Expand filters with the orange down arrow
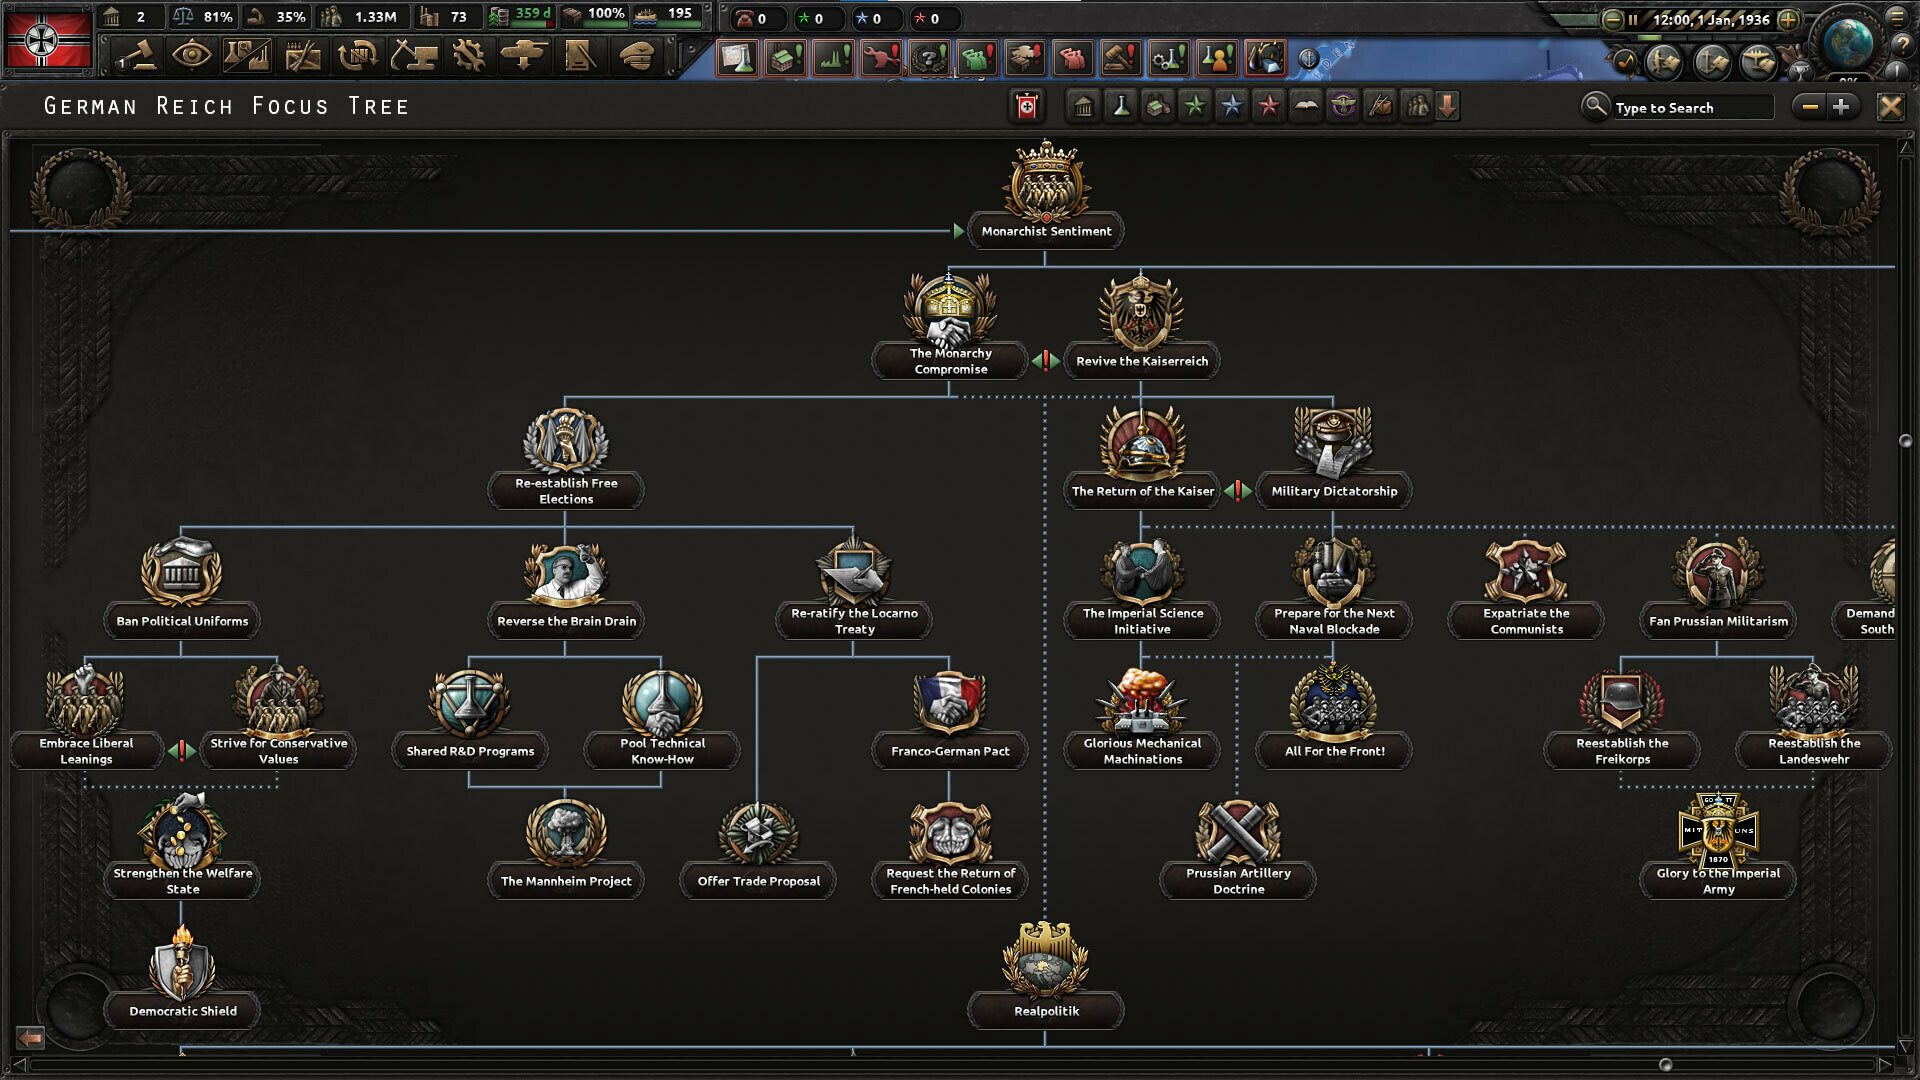Image resolution: width=1920 pixels, height=1080 pixels. [x=1448, y=106]
